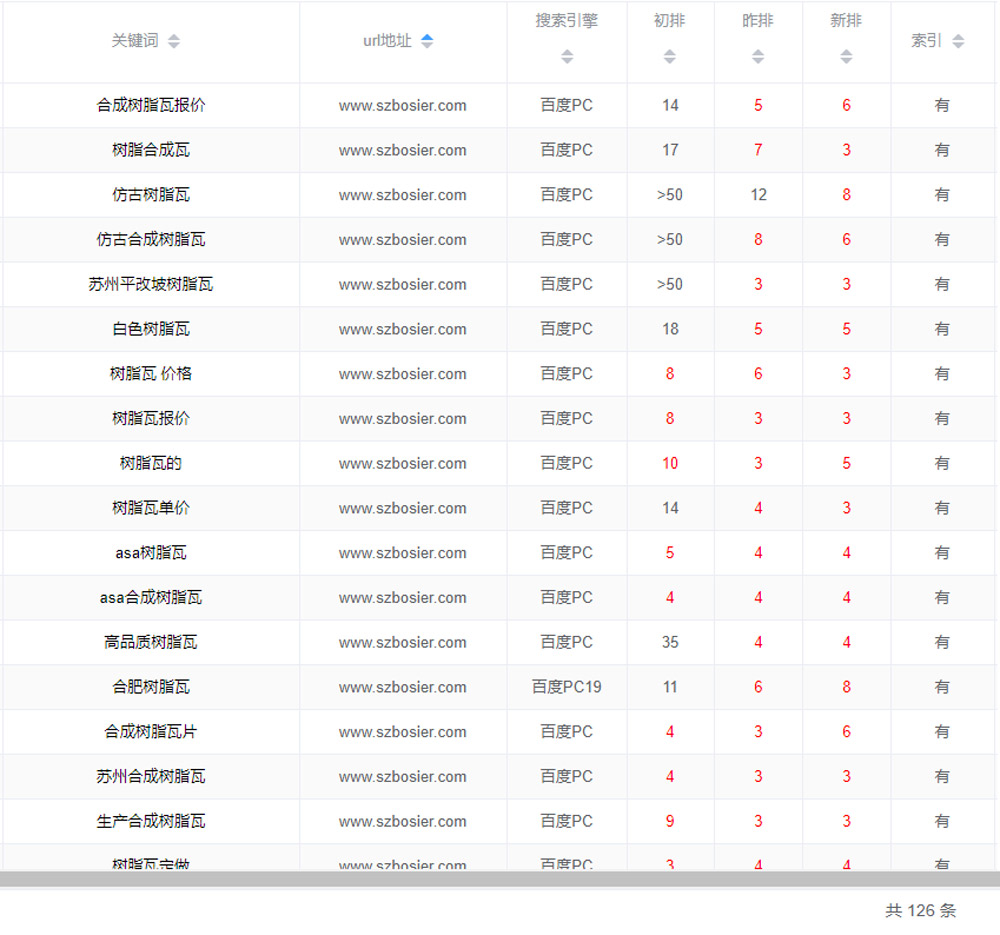1000x935 pixels.
Task: Toggle sort arrows next to url地址 header
Action: coord(427,41)
